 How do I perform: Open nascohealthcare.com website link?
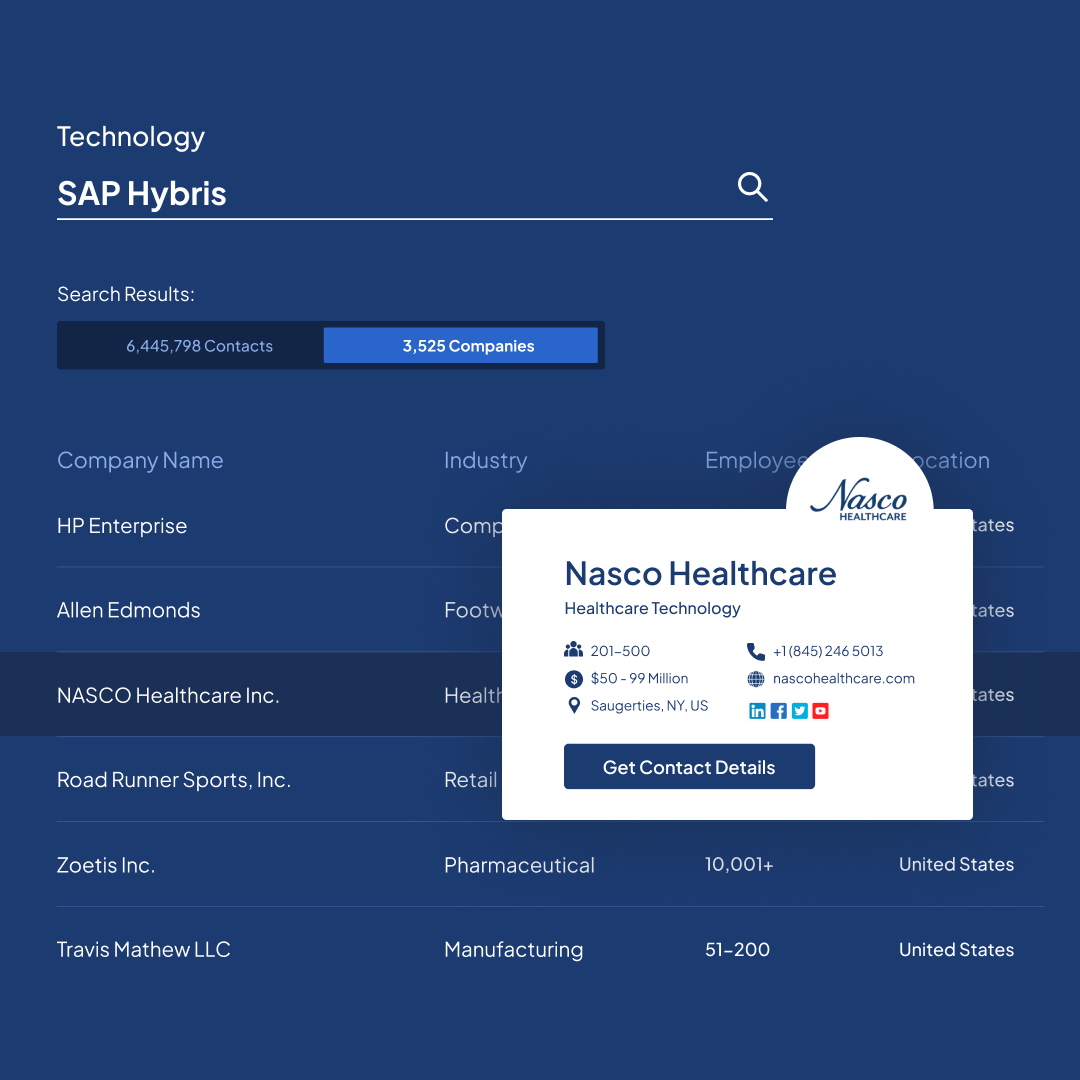[843, 678]
